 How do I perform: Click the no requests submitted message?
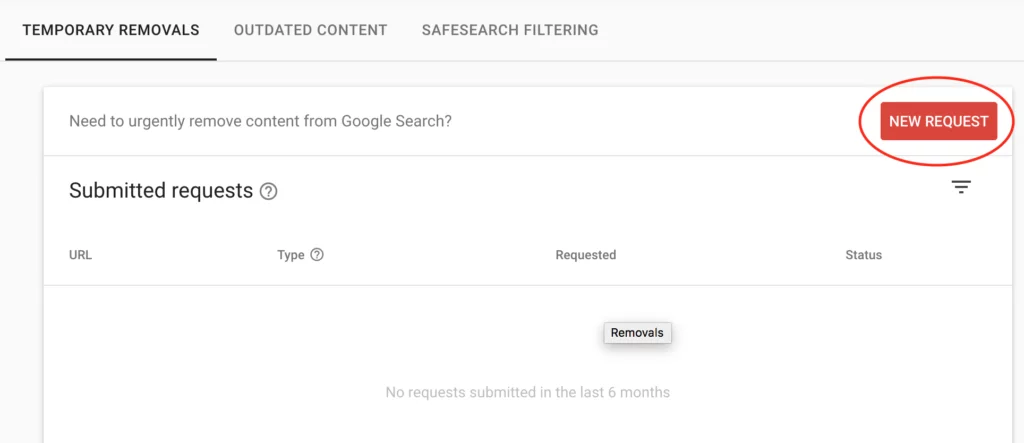(527, 392)
